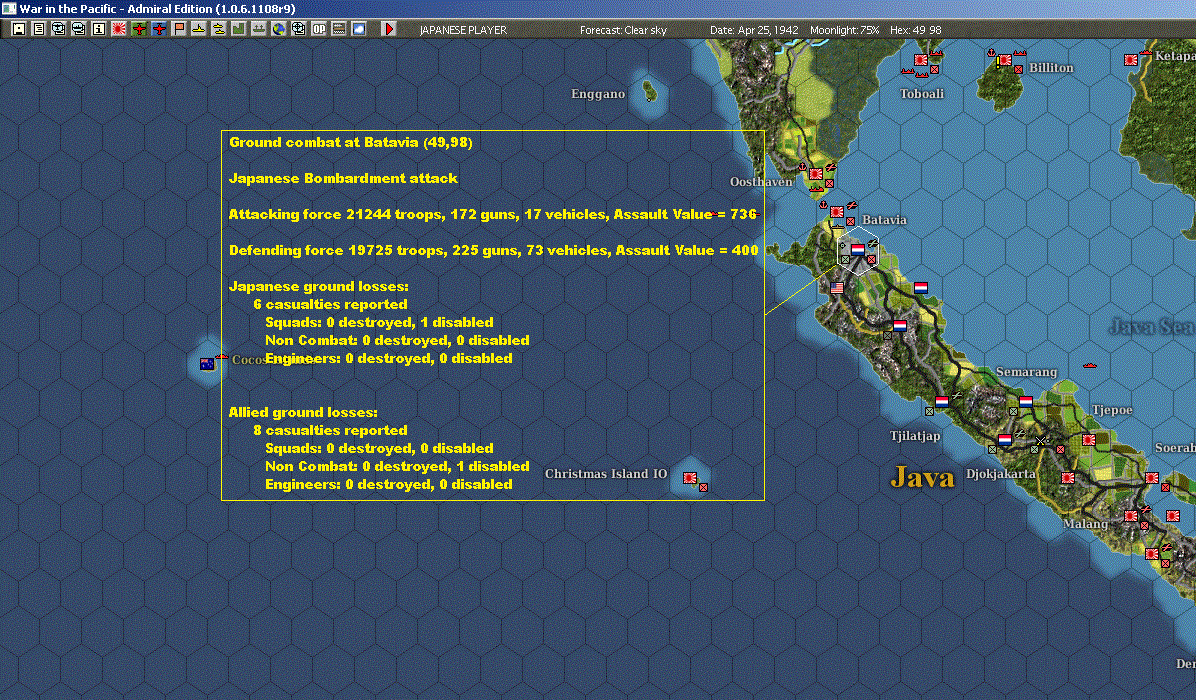The width and height of the screenshot is (1196, 700).
Task: Select the Dutch flag unit at Batavia hex
Action: 858,249
